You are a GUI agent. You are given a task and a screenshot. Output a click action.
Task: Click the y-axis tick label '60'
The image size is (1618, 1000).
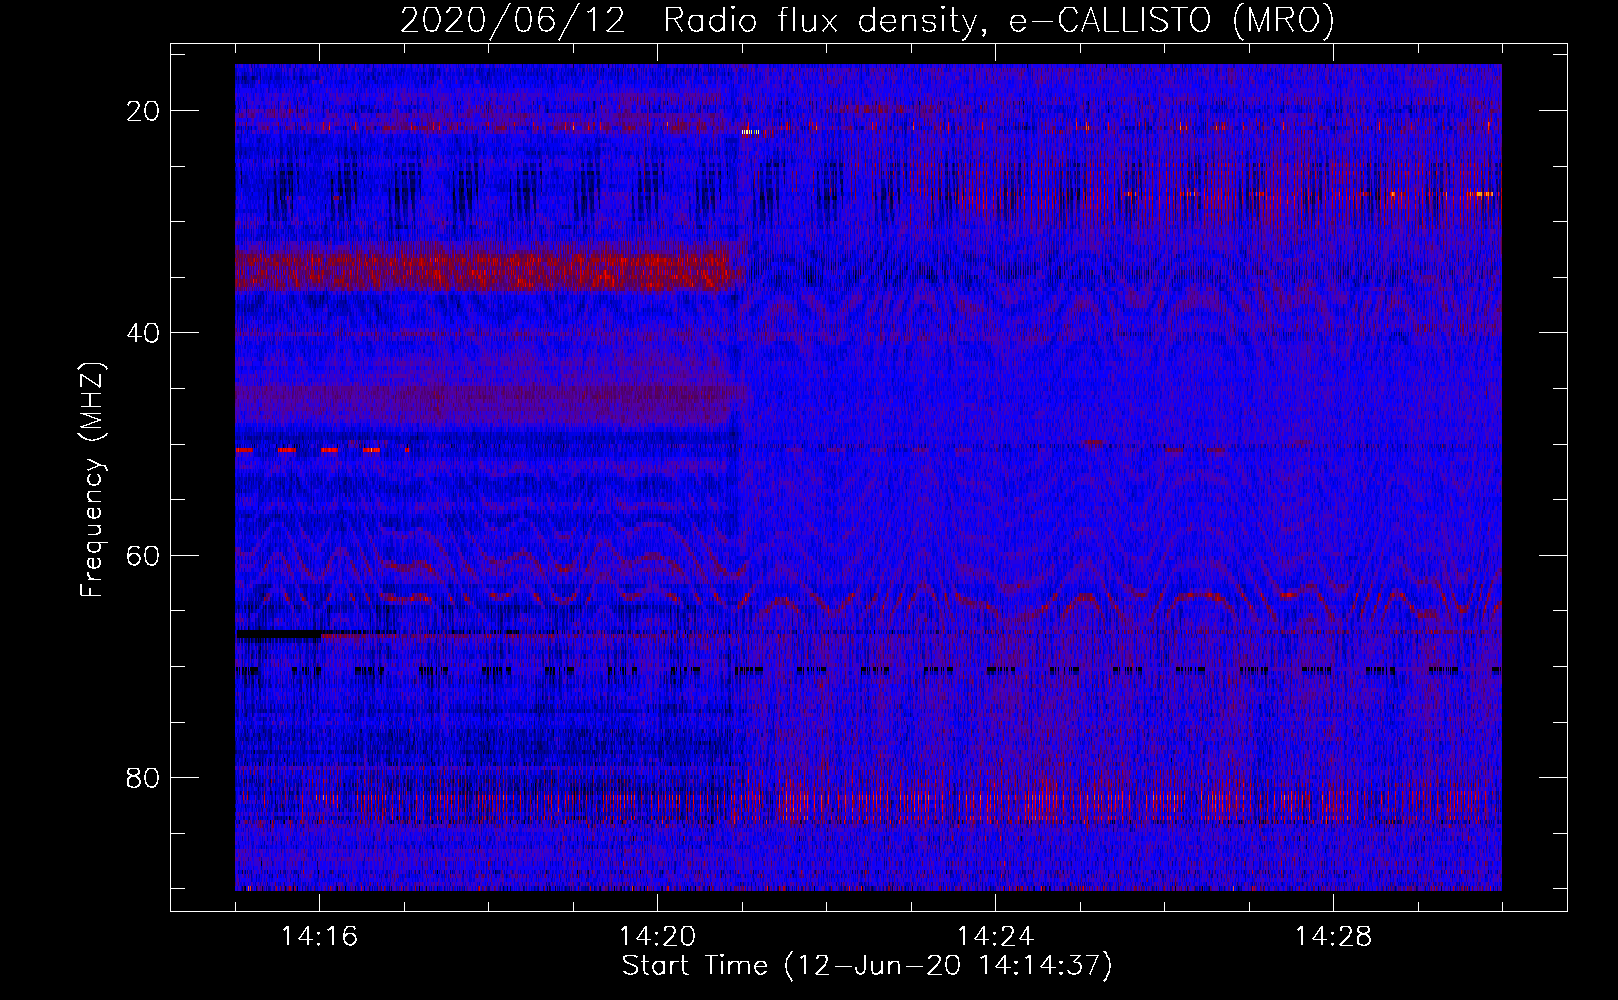click(x=144, y=555)
